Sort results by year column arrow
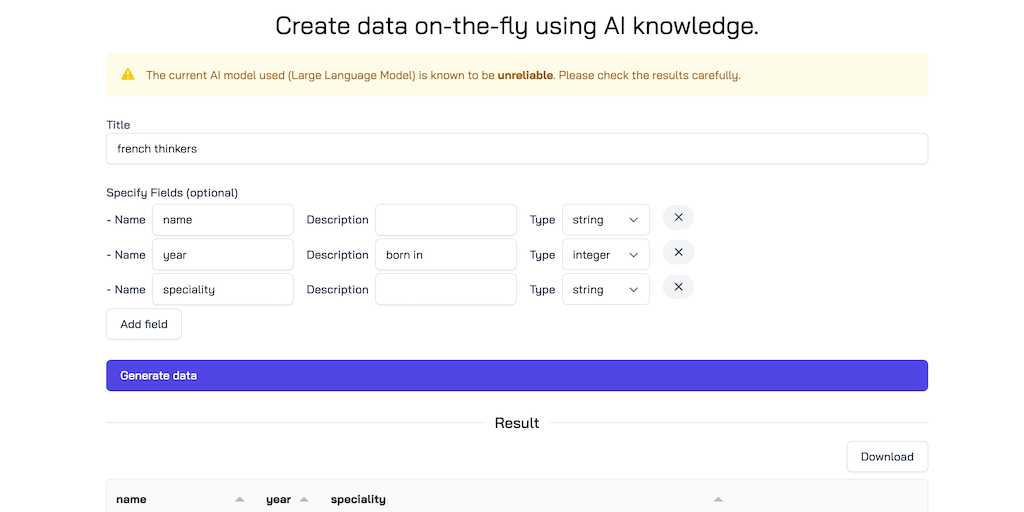Image resolution: width=1024 pixels, height=512 pixels. pos(304,499)
